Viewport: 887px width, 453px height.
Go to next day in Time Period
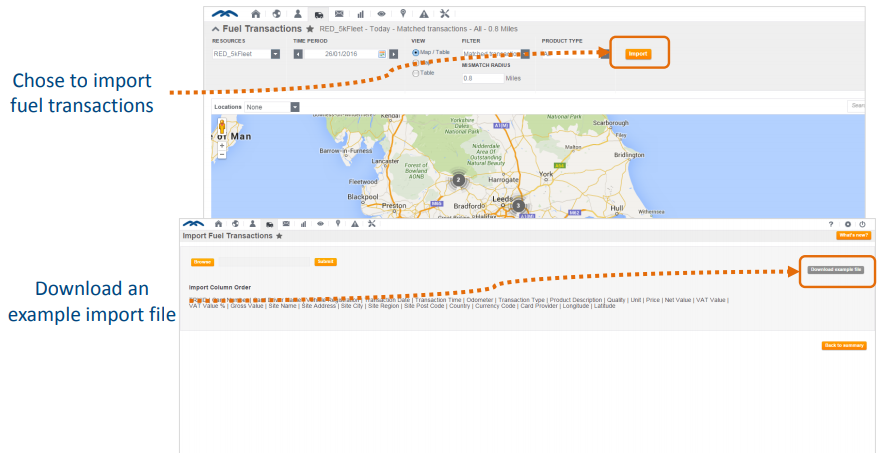(394, 54)
